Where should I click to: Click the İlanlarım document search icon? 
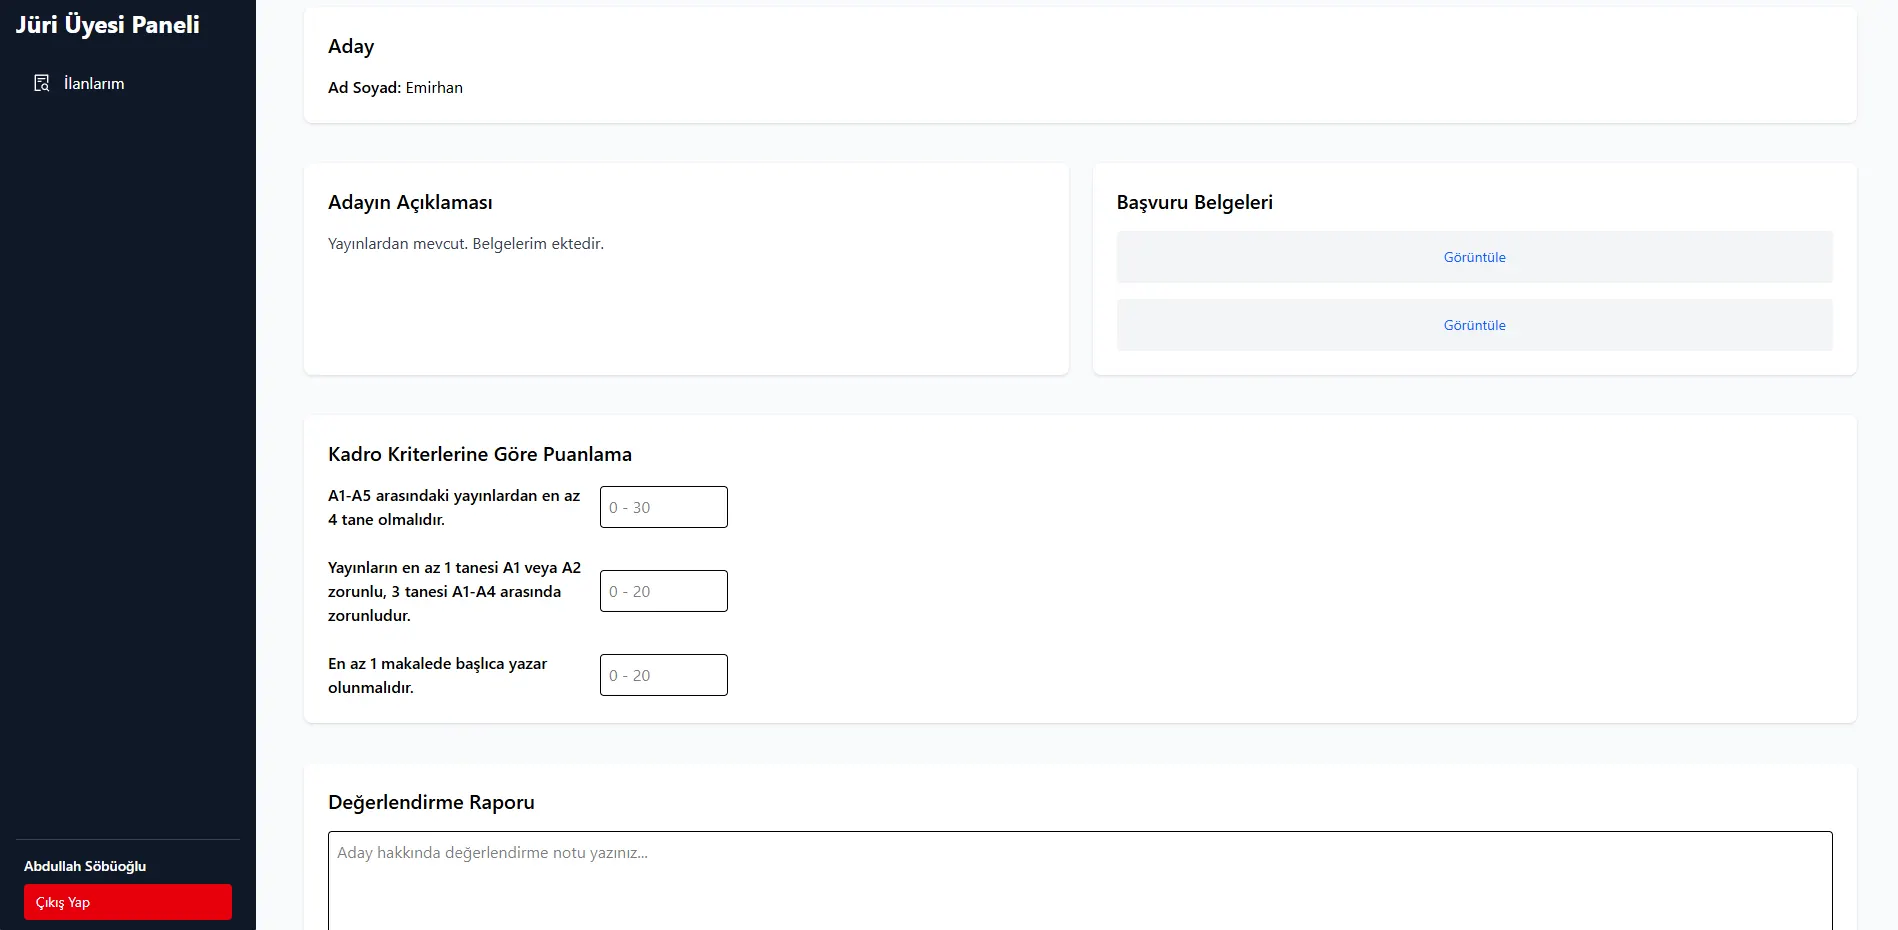tap(41, 83)
